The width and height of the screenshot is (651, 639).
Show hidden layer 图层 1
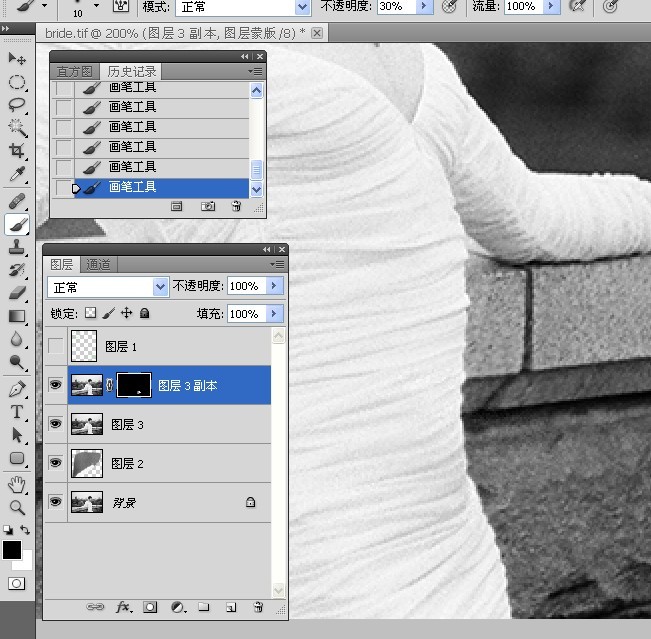pyautogui.click(x=56, y=346)
